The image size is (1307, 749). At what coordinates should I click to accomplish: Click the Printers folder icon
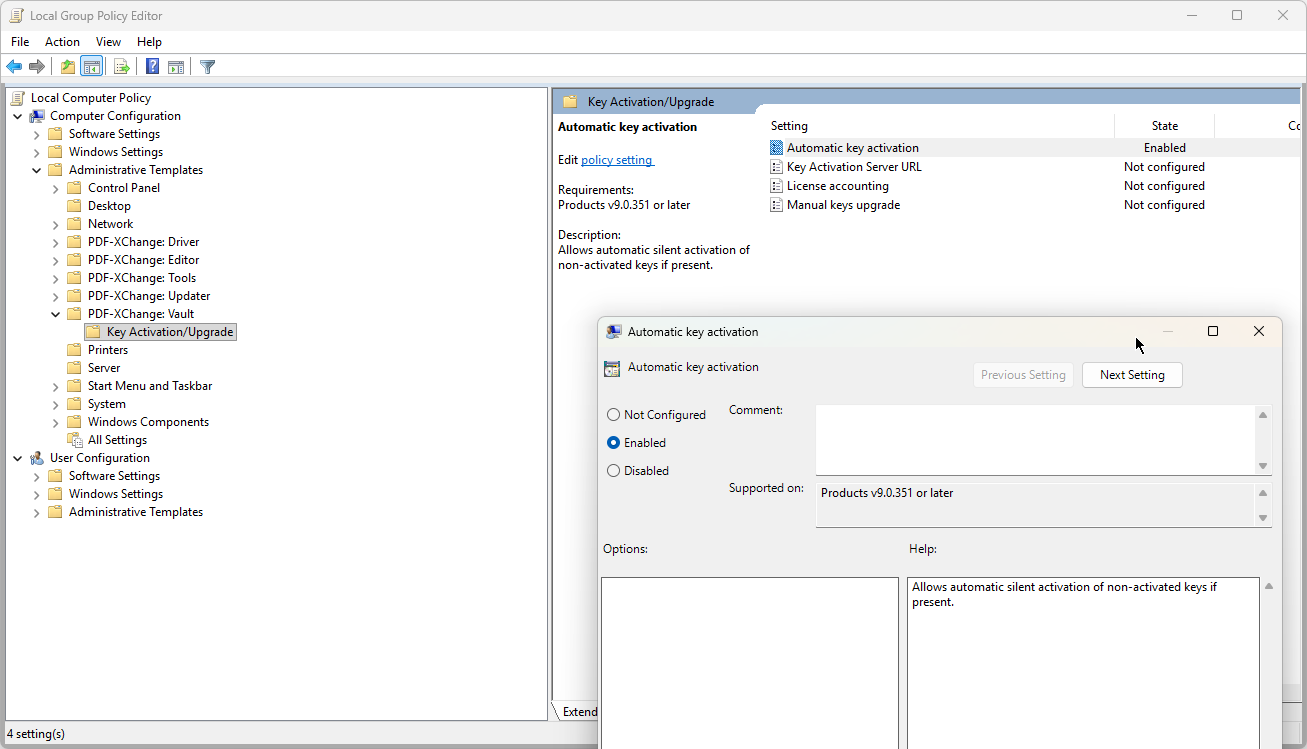[x=75, y=350]
